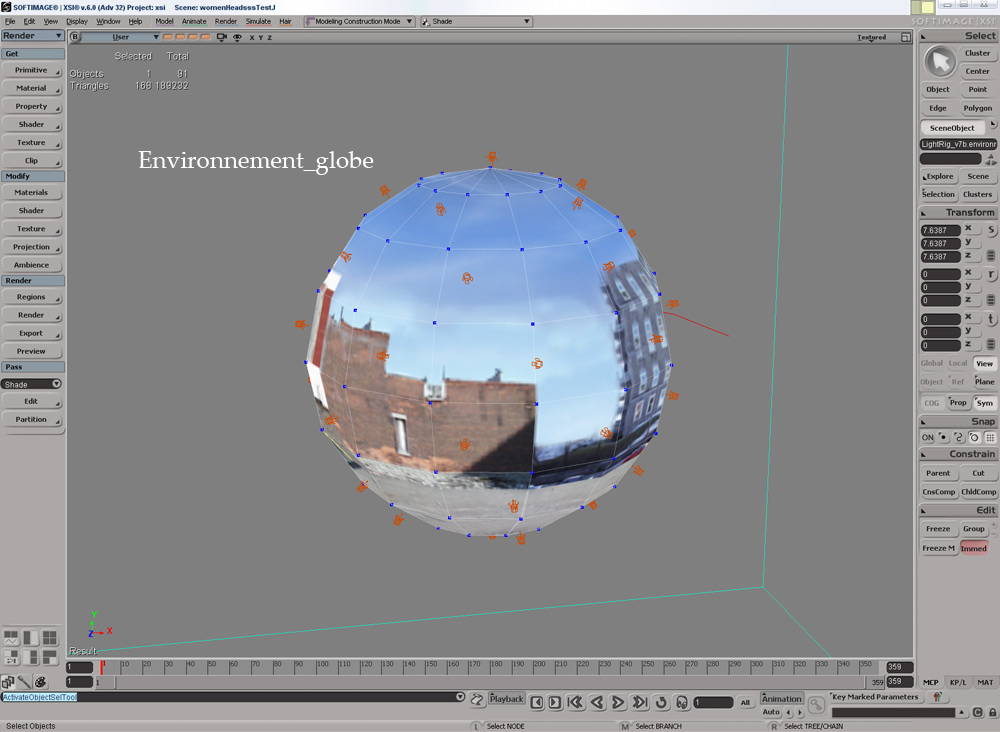The image size is (1000, 732).
Task: Click the lock icon at bottom right
Action: 993,712
